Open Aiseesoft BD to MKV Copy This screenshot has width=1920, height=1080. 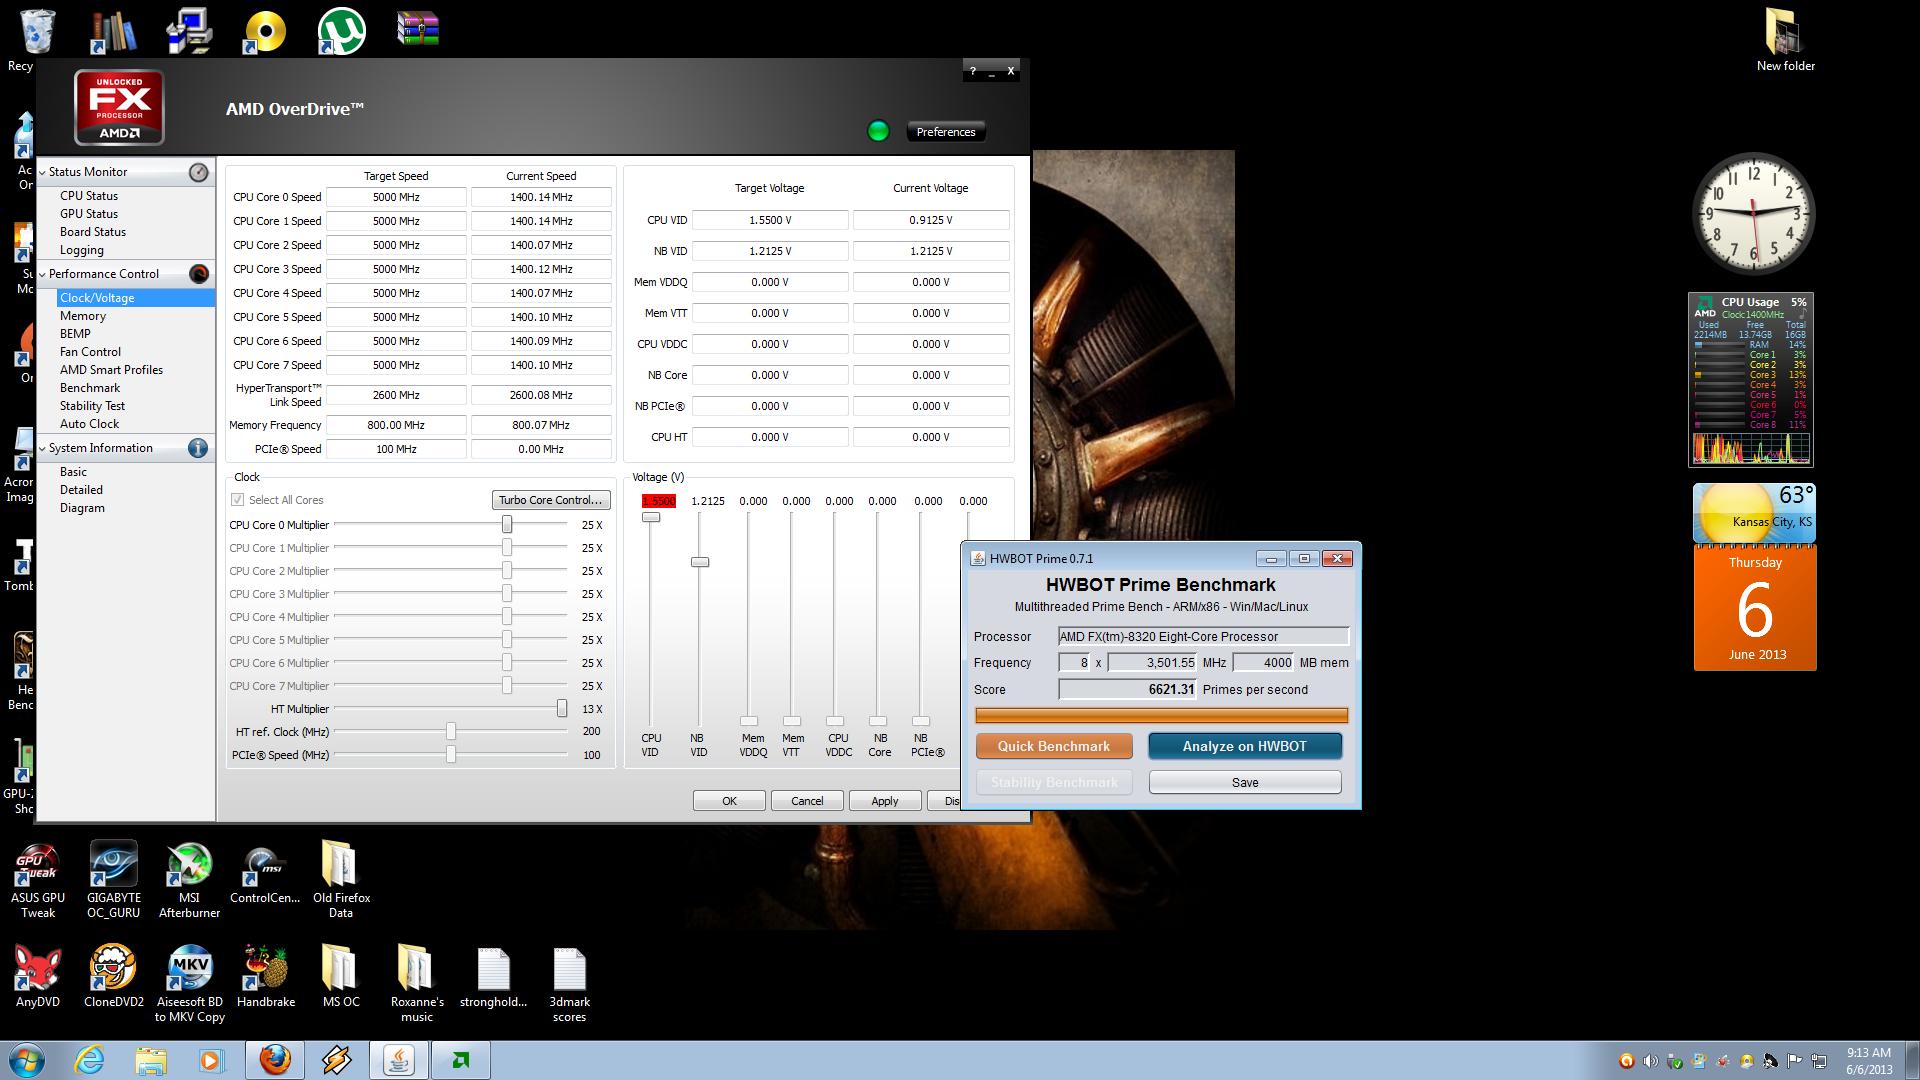click(189, 983)
